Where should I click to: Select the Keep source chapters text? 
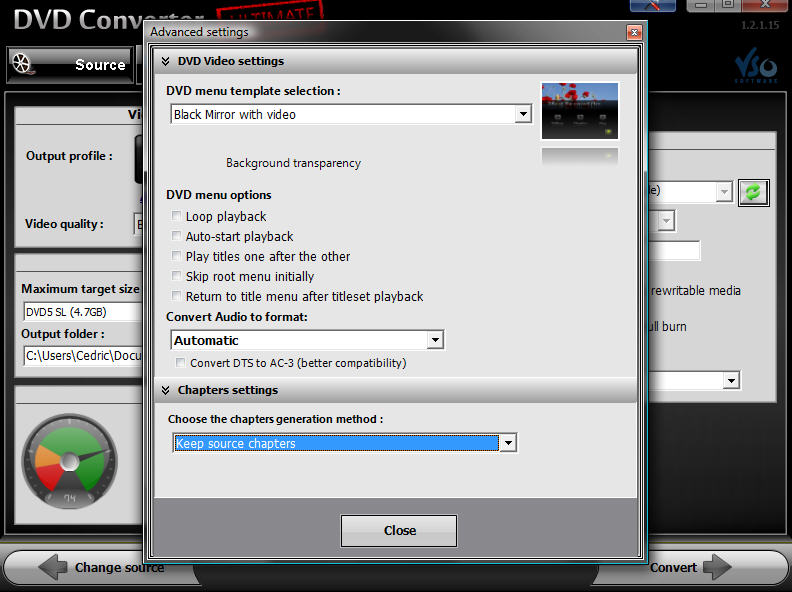(235, 443)
